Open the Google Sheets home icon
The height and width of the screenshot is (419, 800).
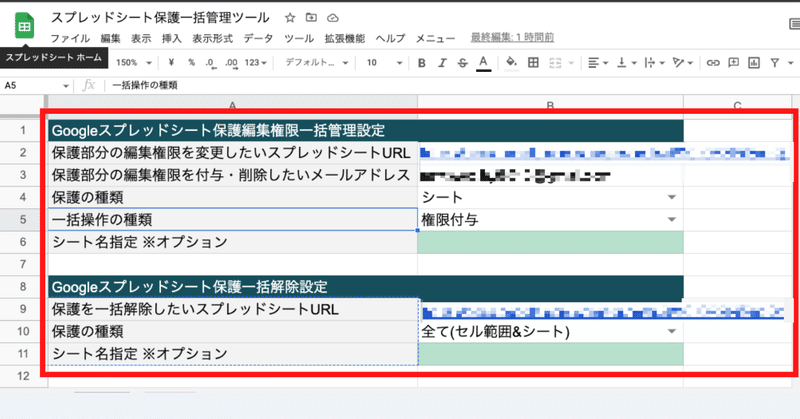(x=24, y=27)
